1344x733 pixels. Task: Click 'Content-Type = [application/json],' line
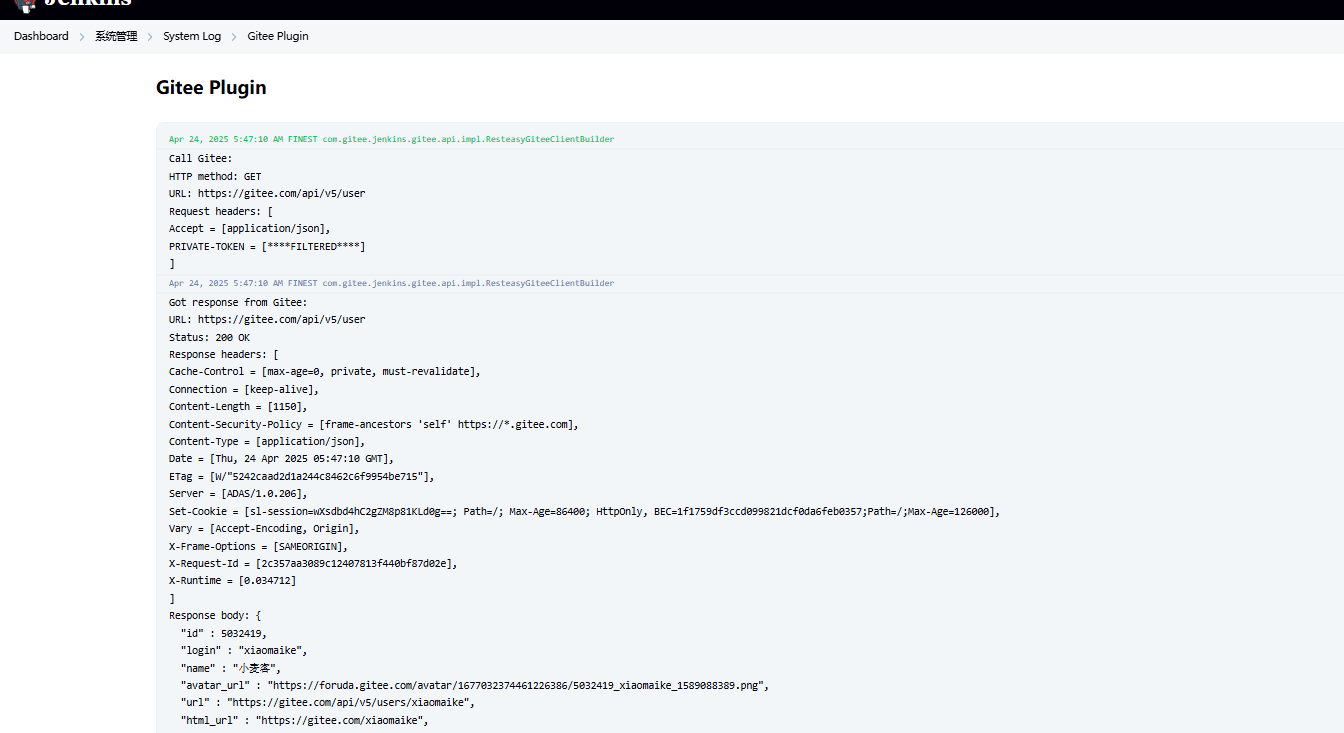267,441
